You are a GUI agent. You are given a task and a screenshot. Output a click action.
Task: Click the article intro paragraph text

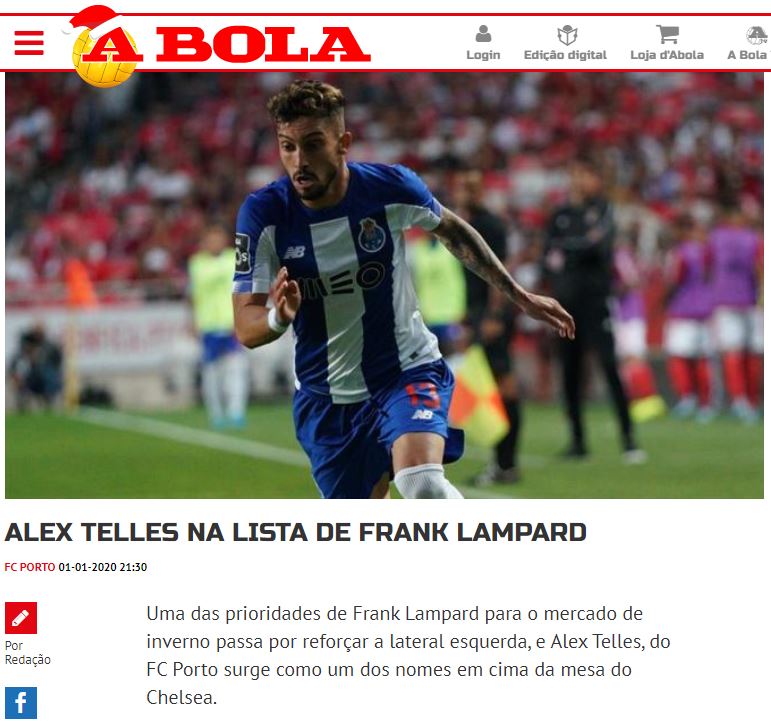[408, 656]
